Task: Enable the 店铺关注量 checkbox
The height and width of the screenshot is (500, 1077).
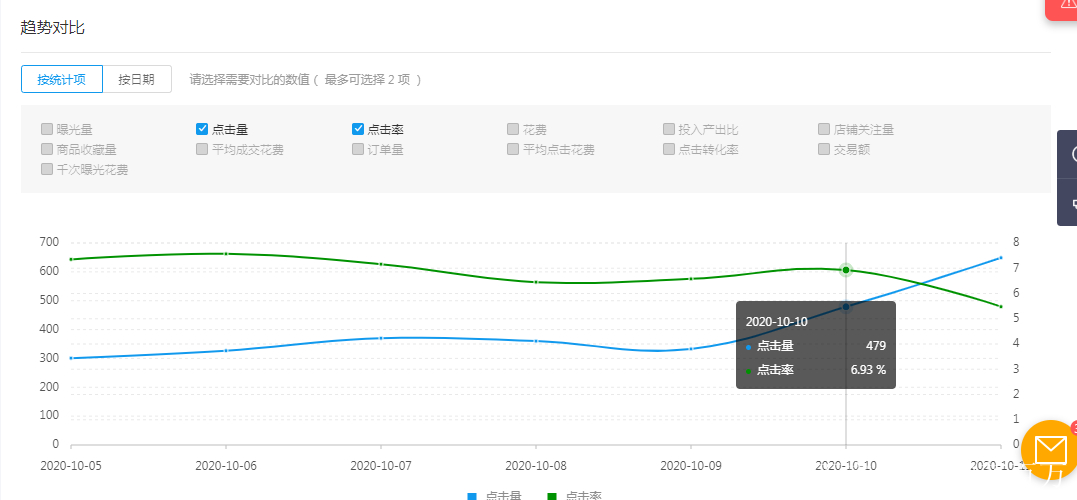Action: coord(824,128)
